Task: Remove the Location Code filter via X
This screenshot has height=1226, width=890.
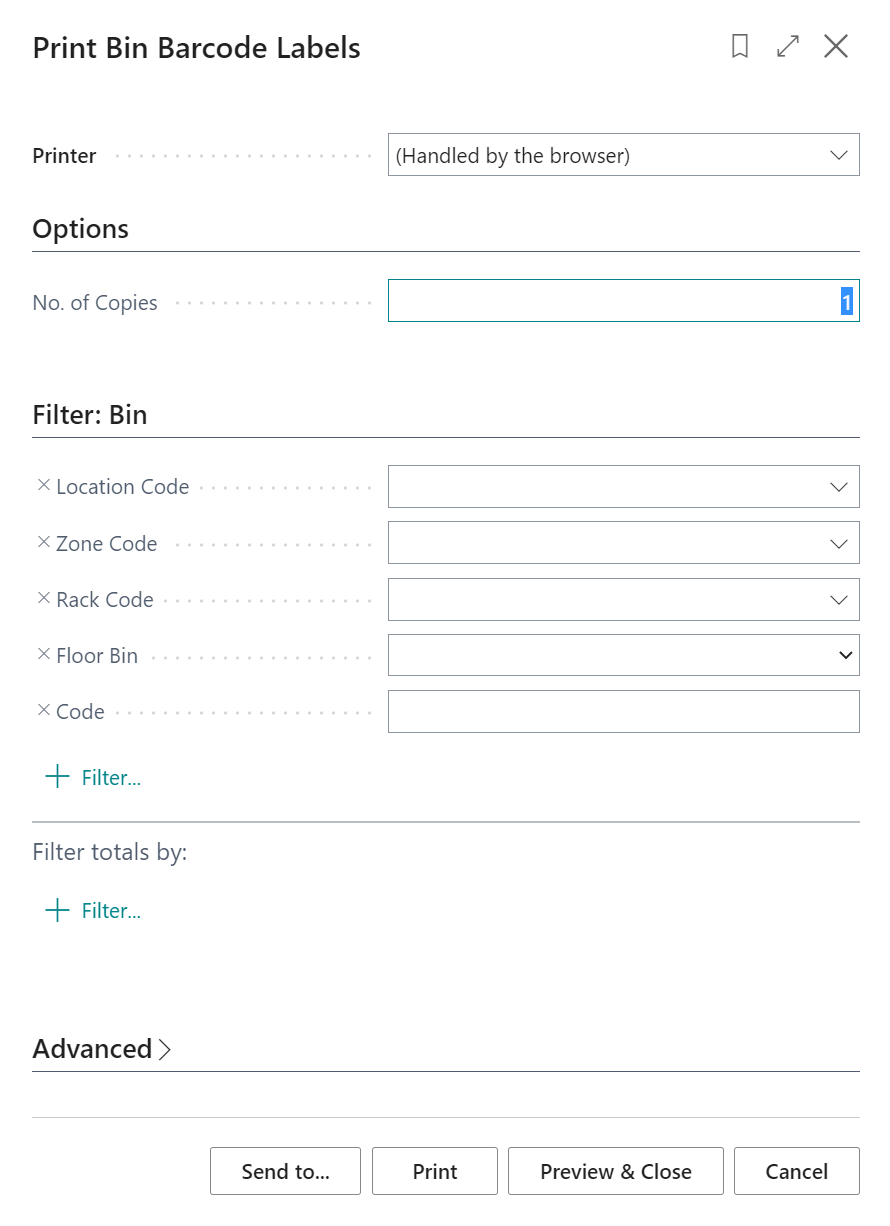Action: [x=43, y=485]
